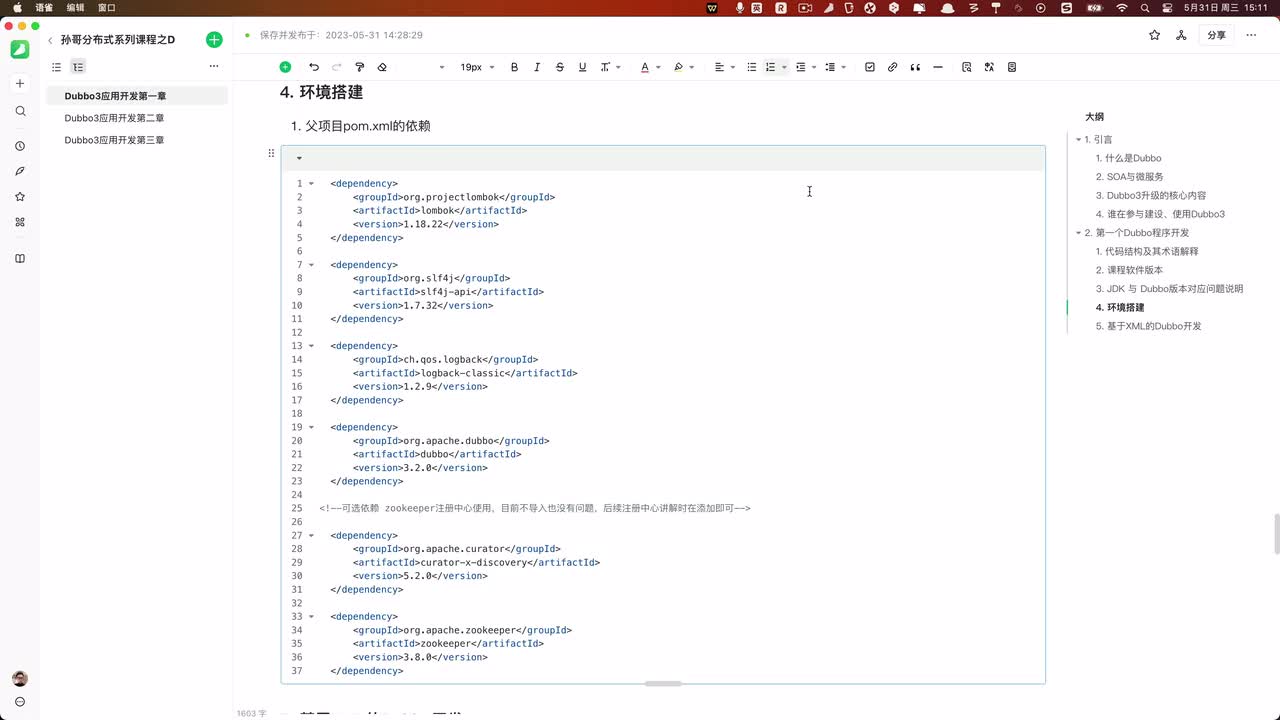Use the format painter tool
The height and width of the screenshot is (720, 1280).
(x=360, y=67)
